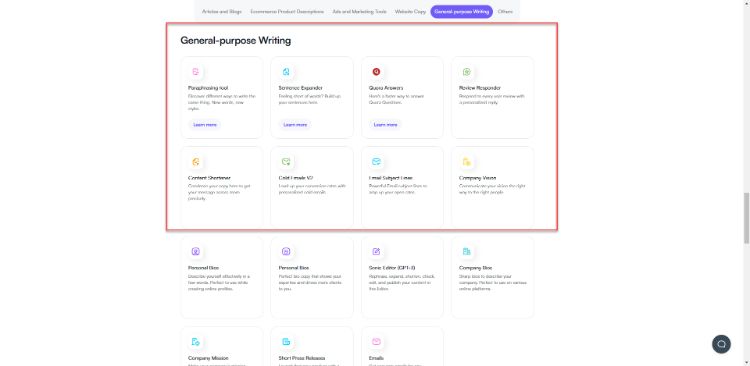Select the Website Copy tab
750x366 pixels.
(x=410, y=11)
